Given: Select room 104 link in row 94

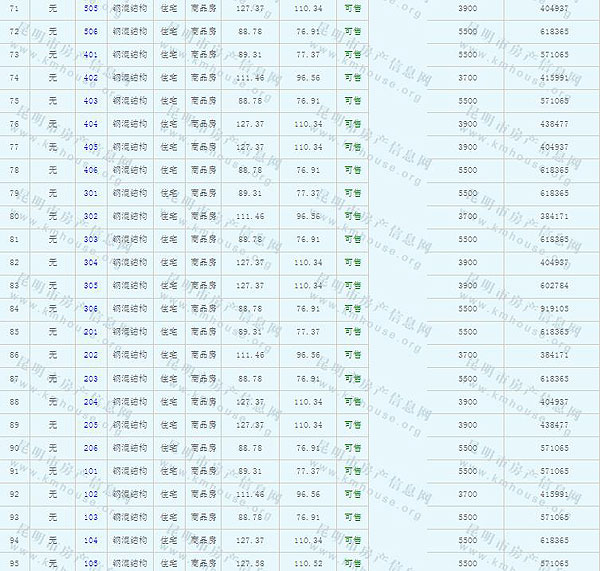Looking at the screenshot, I should coord(91,539).
